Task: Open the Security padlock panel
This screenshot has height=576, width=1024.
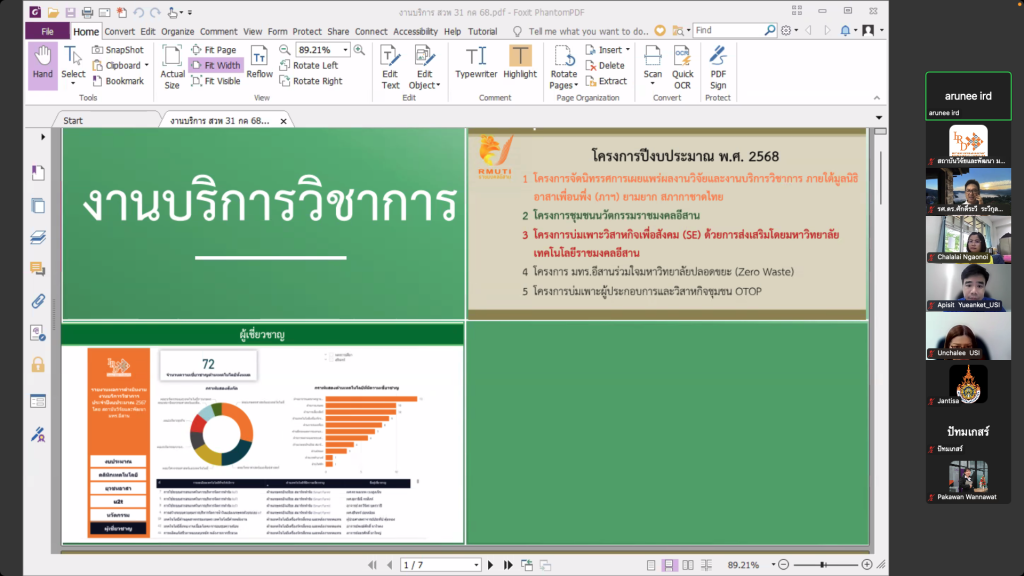Action: (38, 364)
